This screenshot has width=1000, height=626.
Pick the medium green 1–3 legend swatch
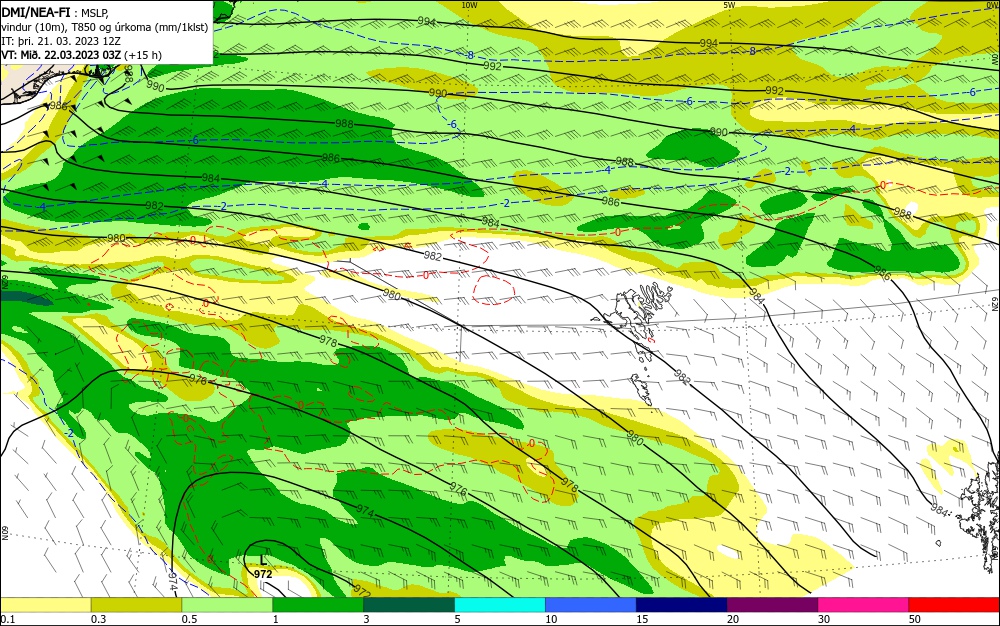tap(318, 605)
